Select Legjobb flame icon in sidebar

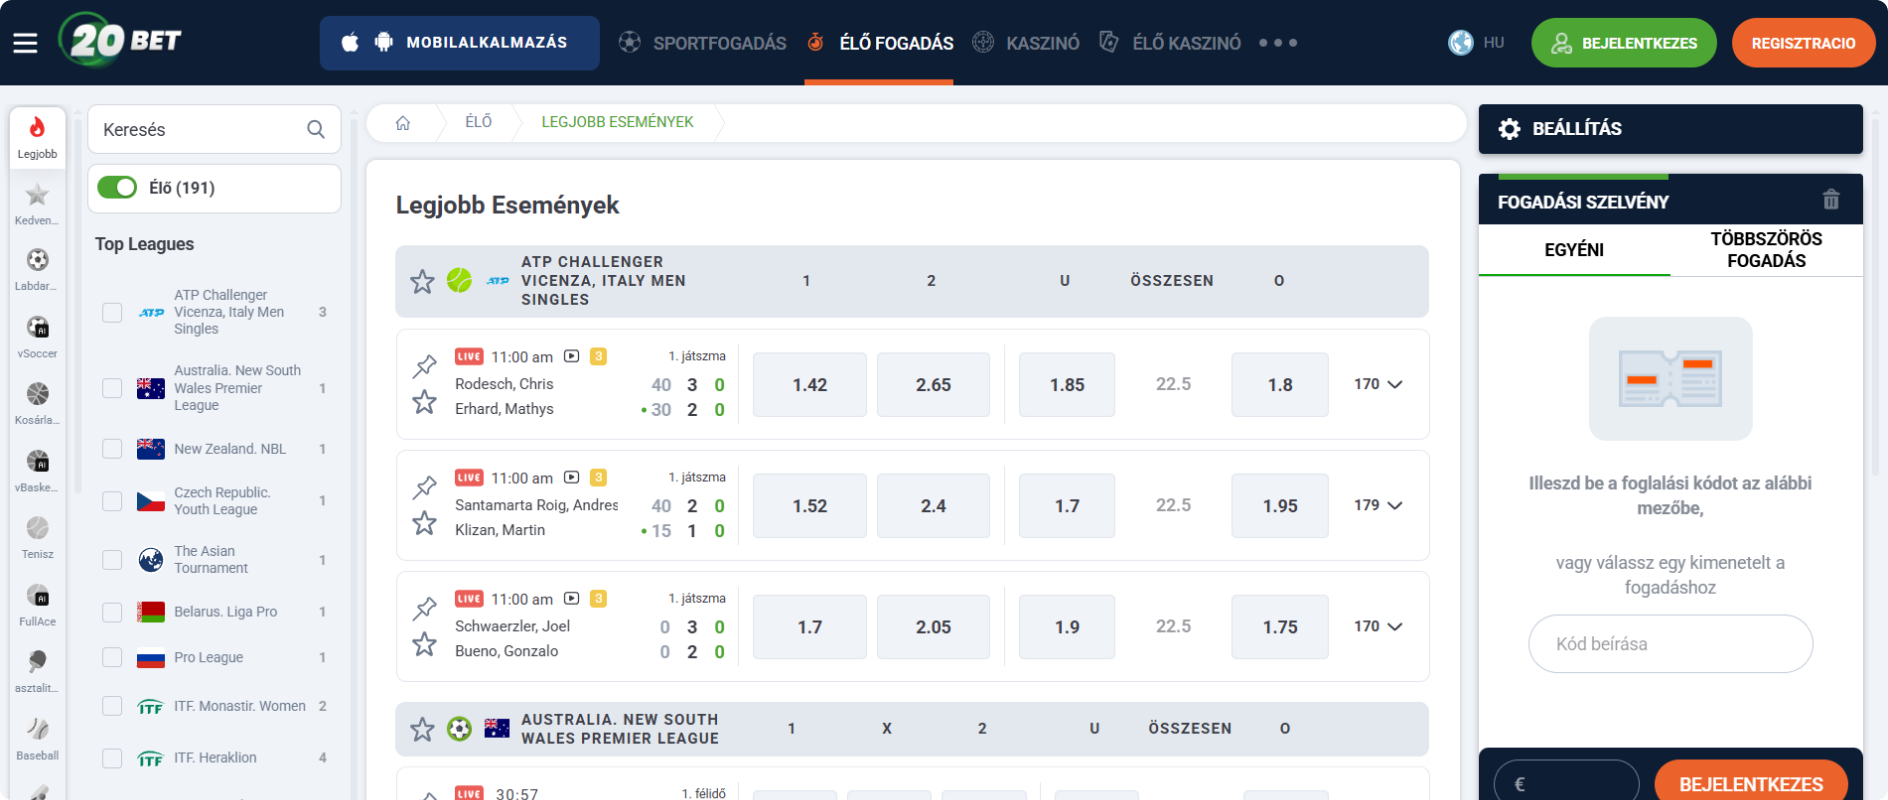pos(37,127)
